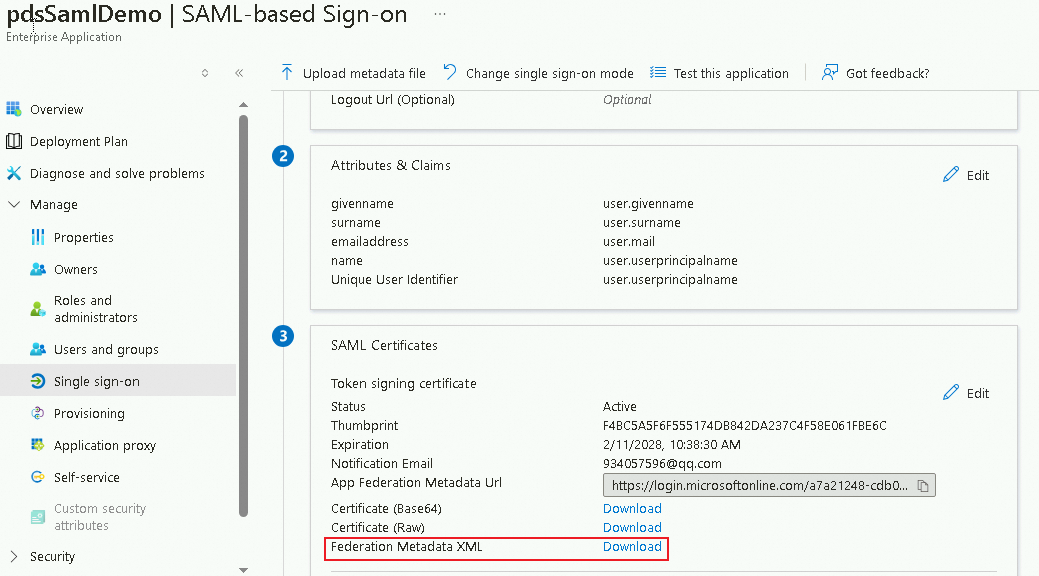Click the Logout Url Optional field
Viewport: 1039px width, 576px height.
tap(627, 99)
